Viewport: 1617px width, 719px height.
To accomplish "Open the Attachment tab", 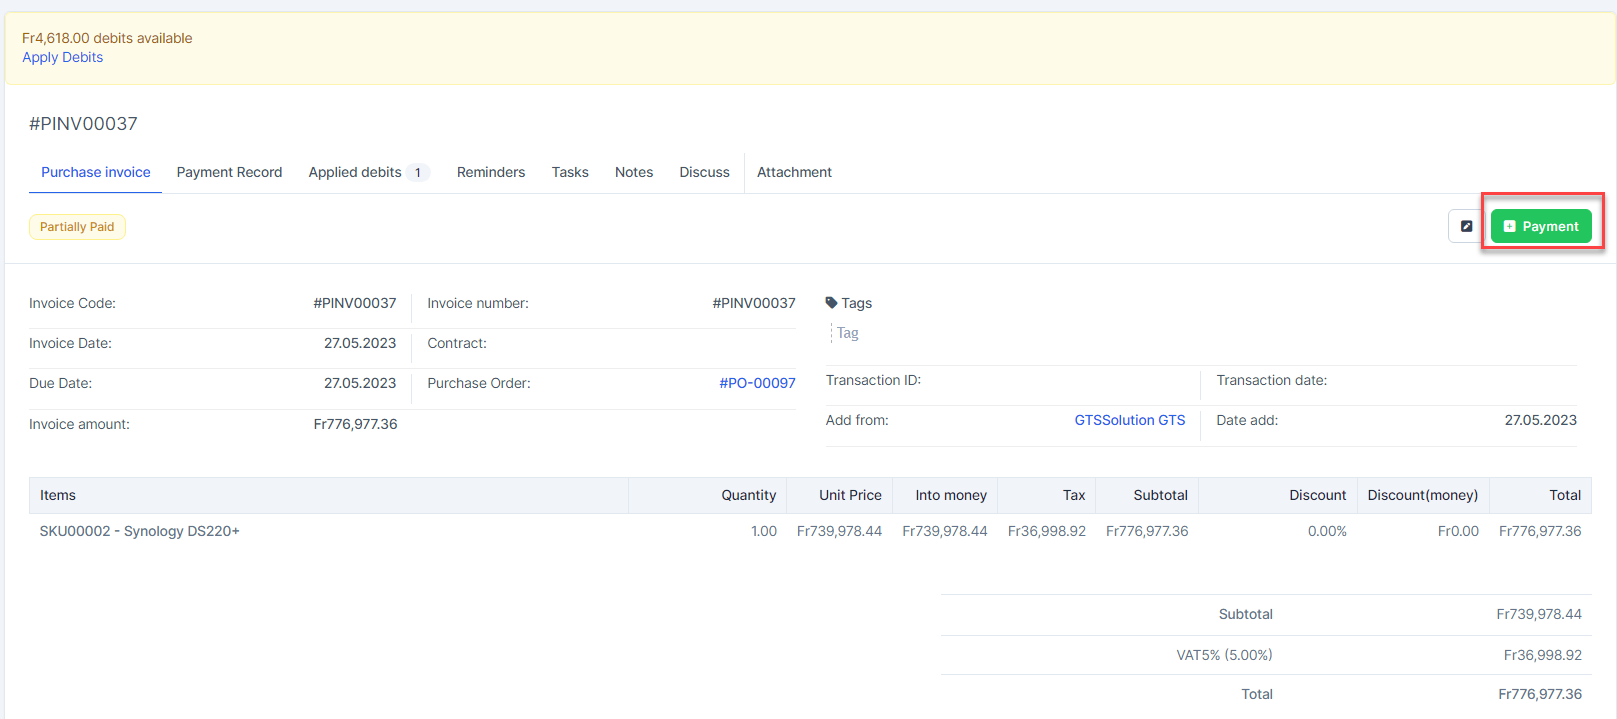I will click(794, 172).
